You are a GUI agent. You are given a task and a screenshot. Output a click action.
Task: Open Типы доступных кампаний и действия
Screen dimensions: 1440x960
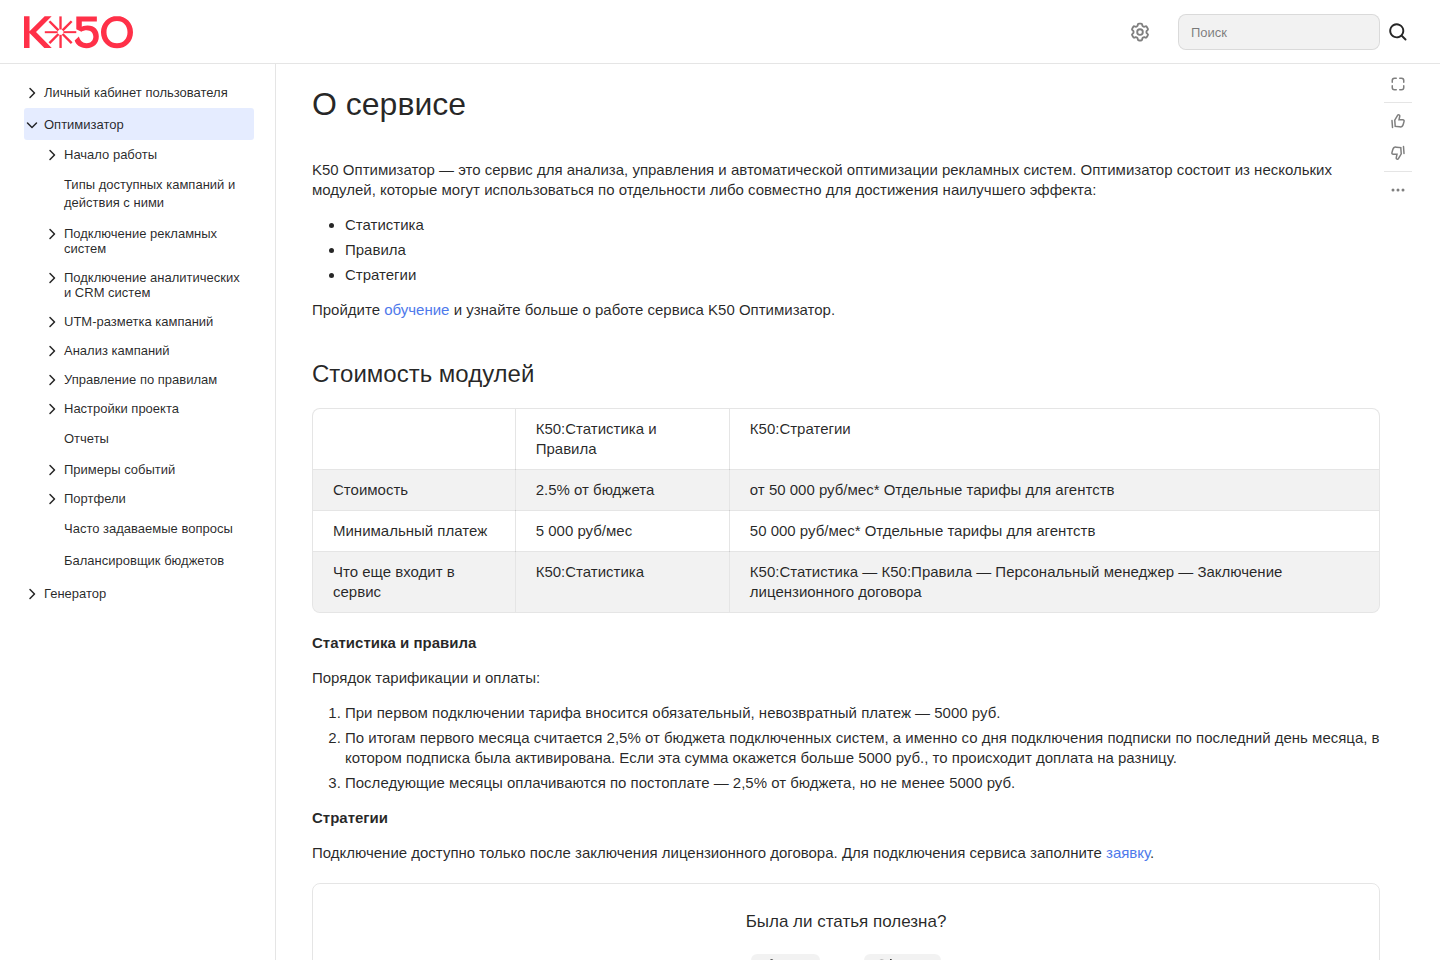(x=150, y=194)
